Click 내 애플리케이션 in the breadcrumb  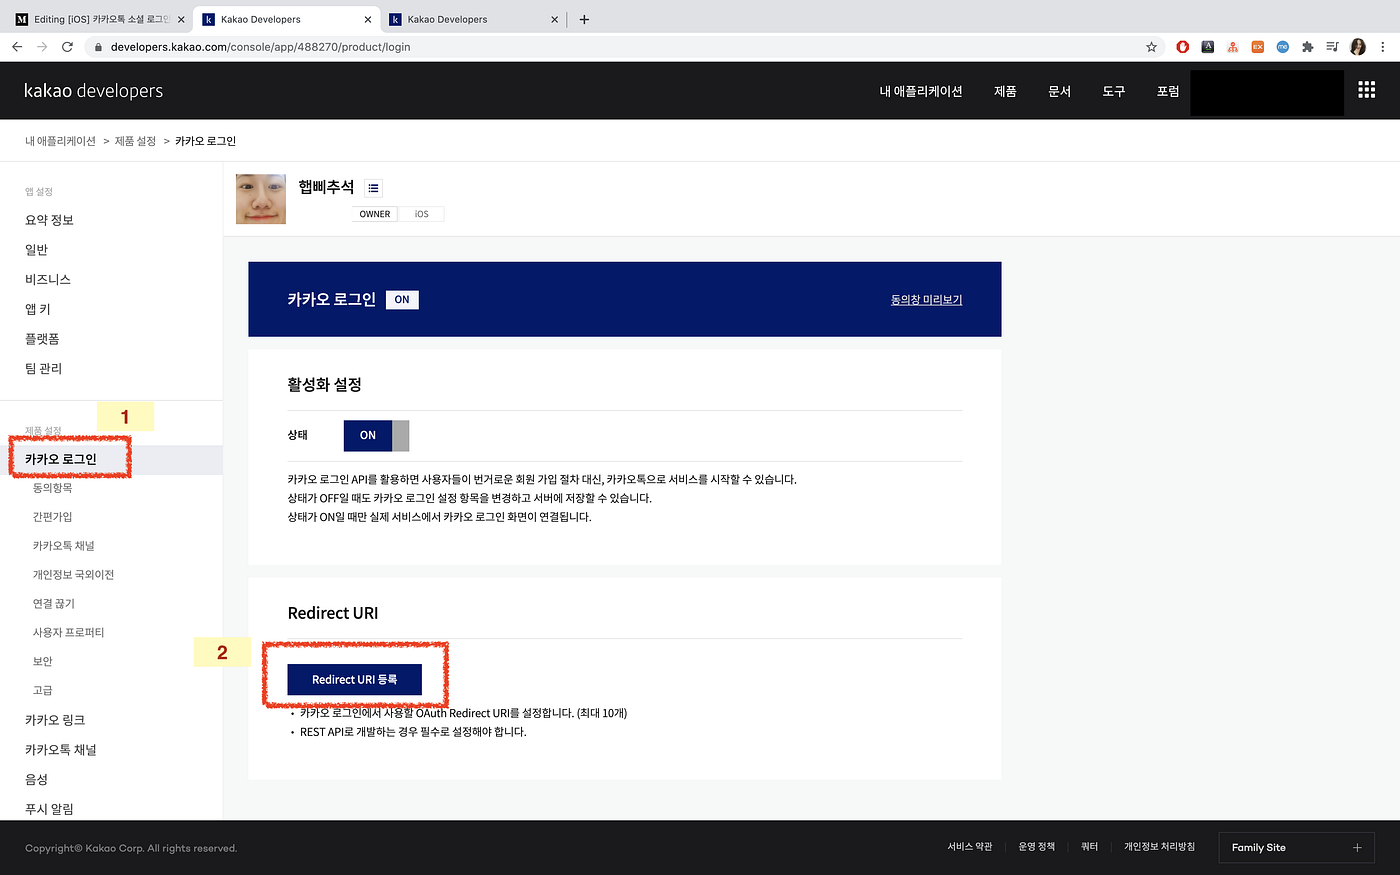(60, 141)
